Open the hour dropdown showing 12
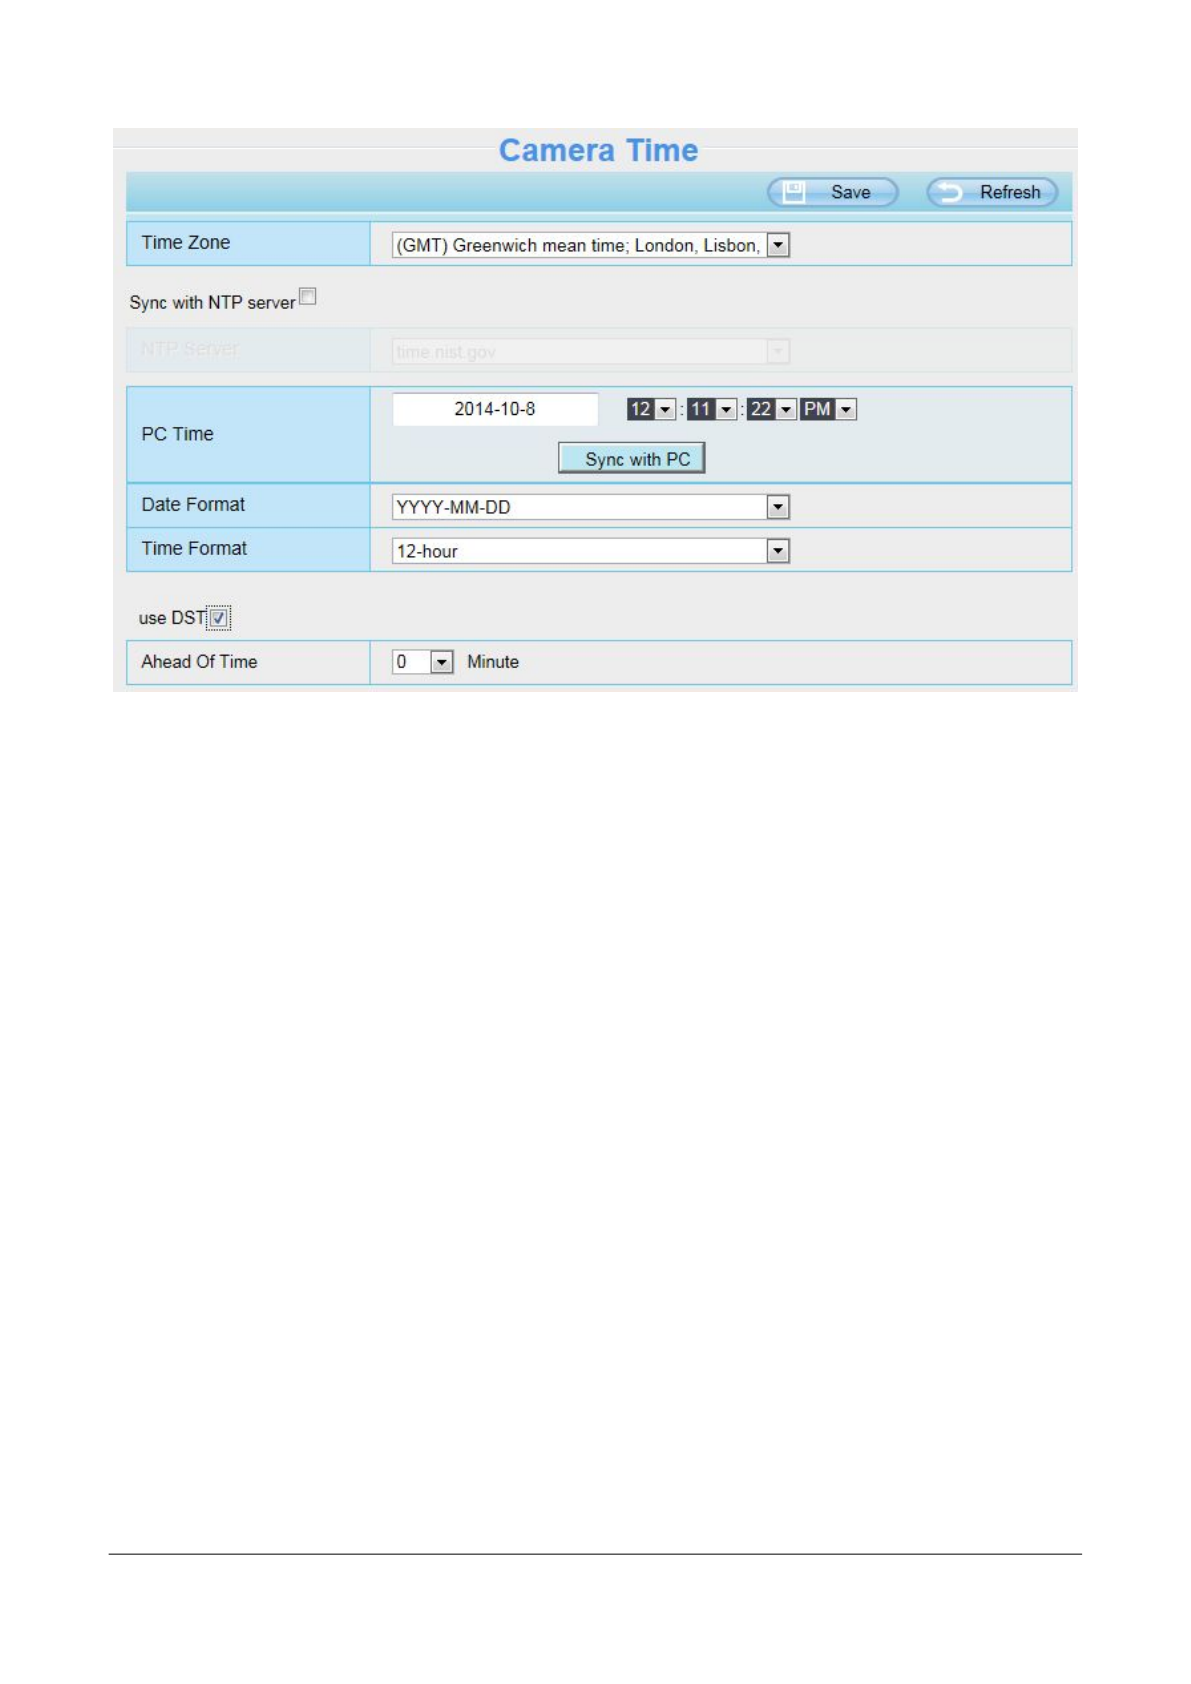 tap(651, 409)
